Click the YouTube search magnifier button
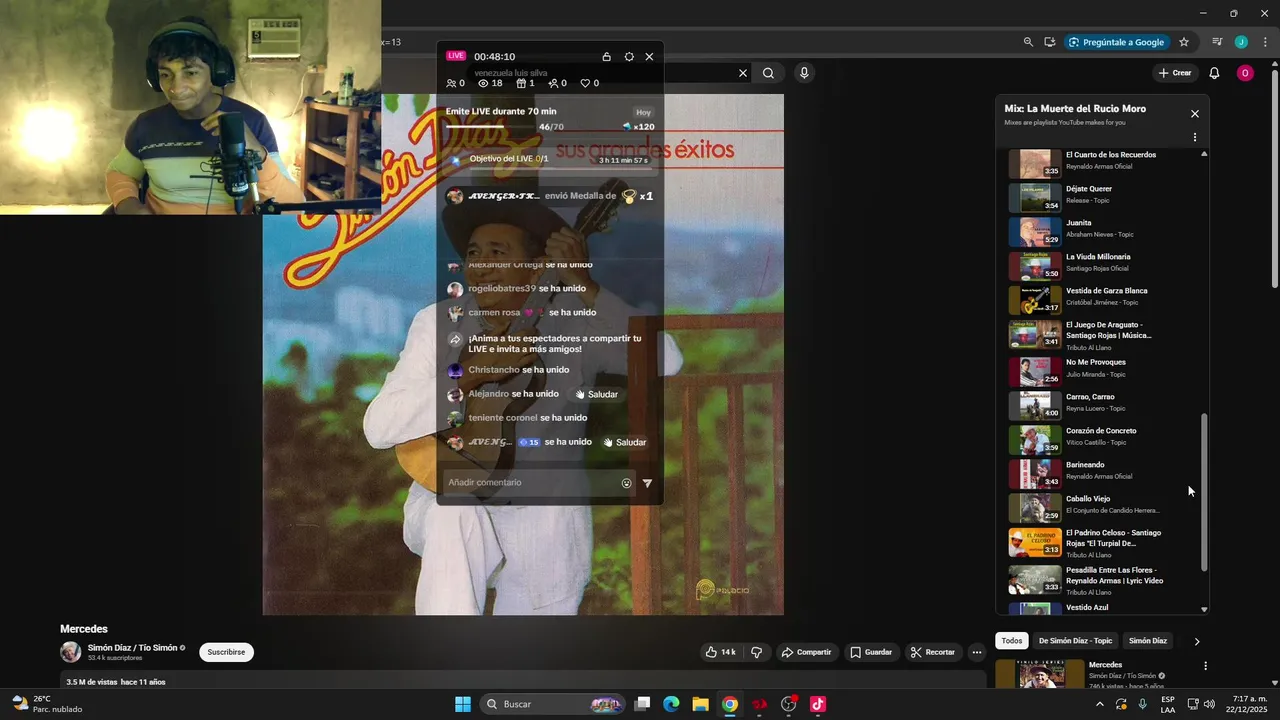Image resolution: width=1280 pixels, height=720 pixels. 768,73
